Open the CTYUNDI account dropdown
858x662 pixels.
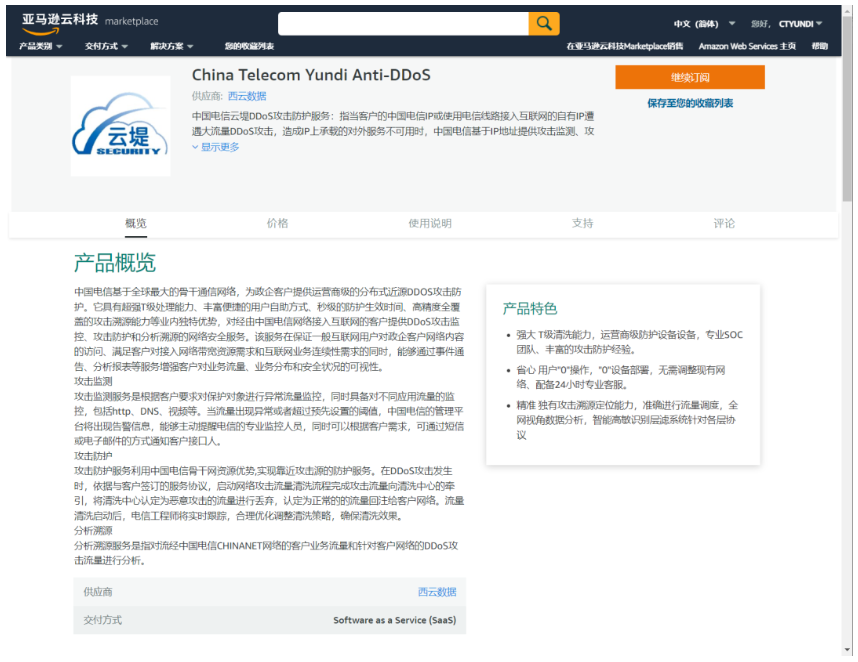801,24
